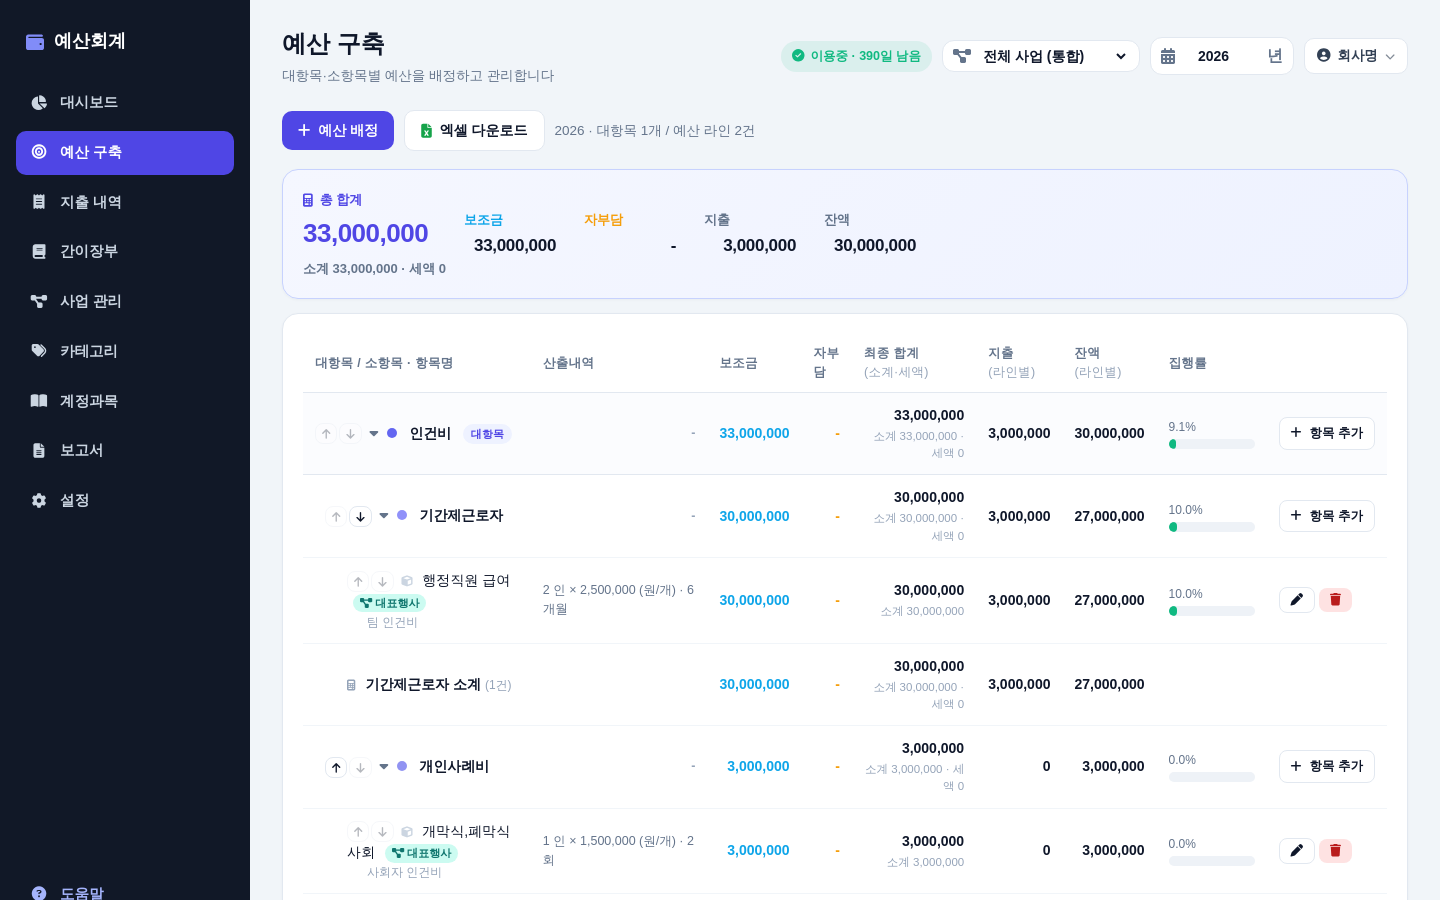Click the 대항목 tag on 인건비
Image resolution: width=1440 pixels, height=900 pixels.
pos(487,434)
